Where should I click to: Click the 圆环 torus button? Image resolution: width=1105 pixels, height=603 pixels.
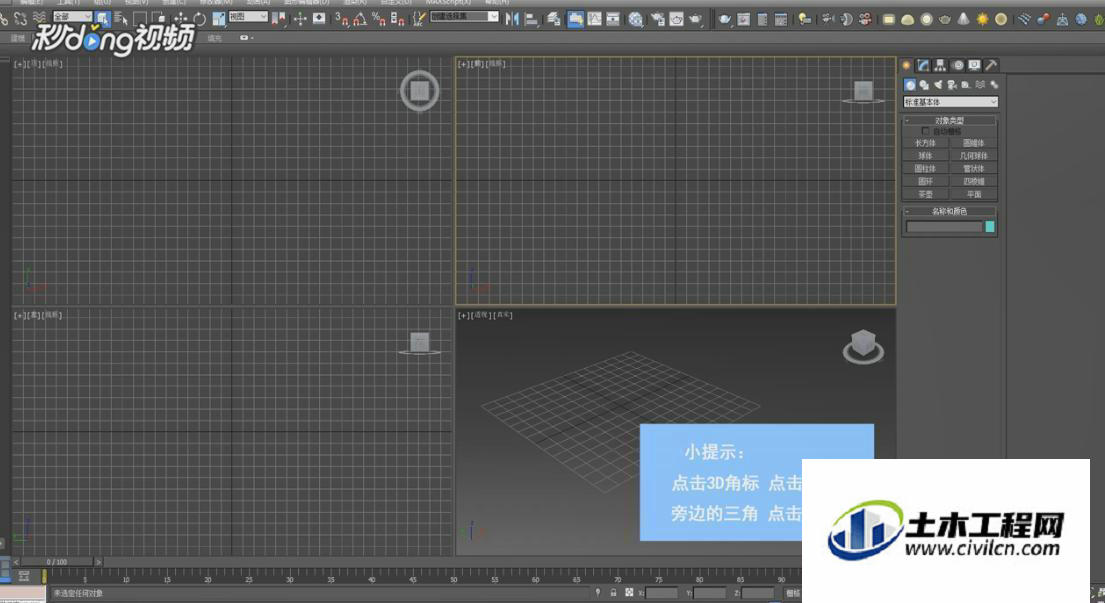coord(925,181)
